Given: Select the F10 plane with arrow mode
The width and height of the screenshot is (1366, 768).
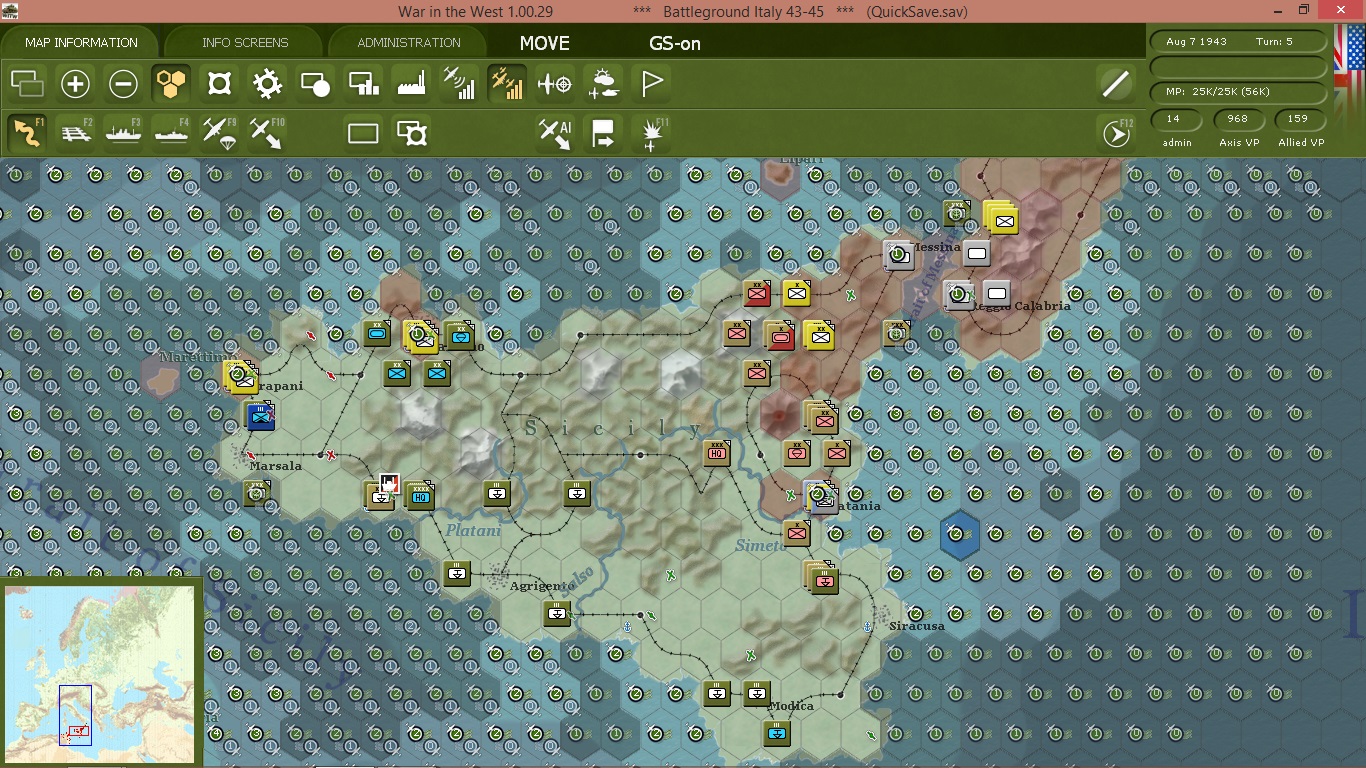Looking at the screenshot, I should click(267, 133).
